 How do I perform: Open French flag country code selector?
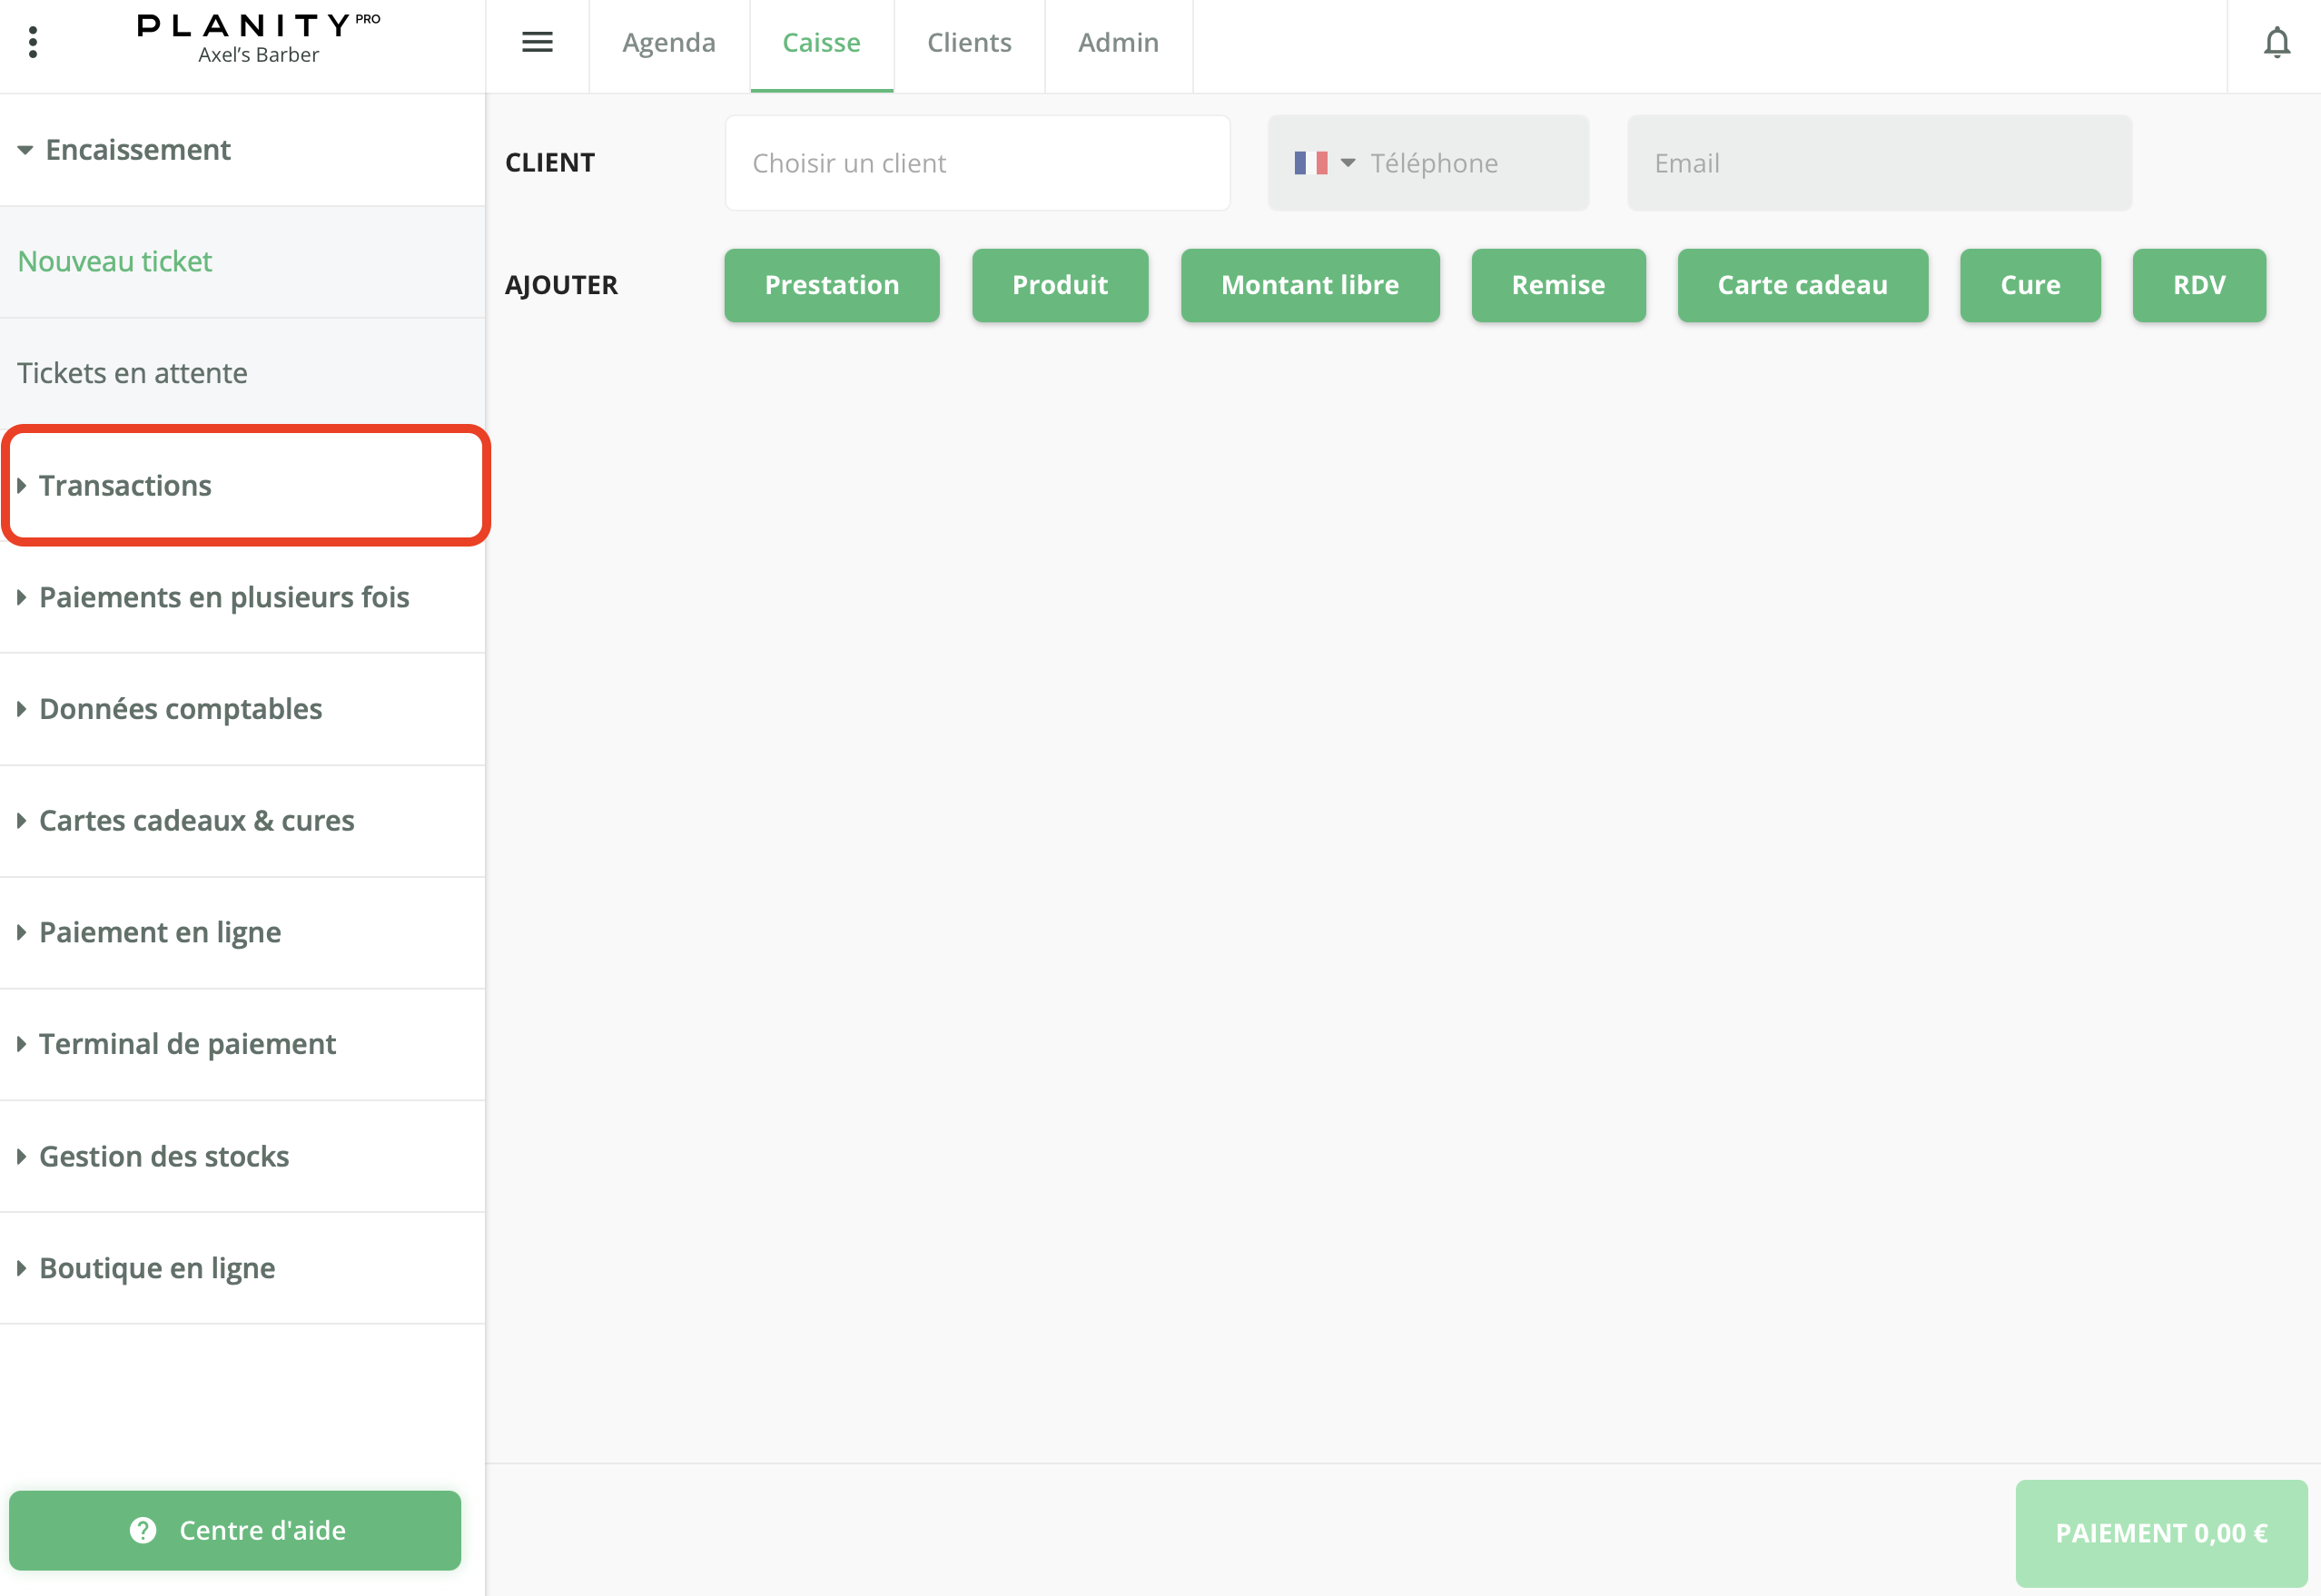pyautogui.click(x=1323, y=163)
